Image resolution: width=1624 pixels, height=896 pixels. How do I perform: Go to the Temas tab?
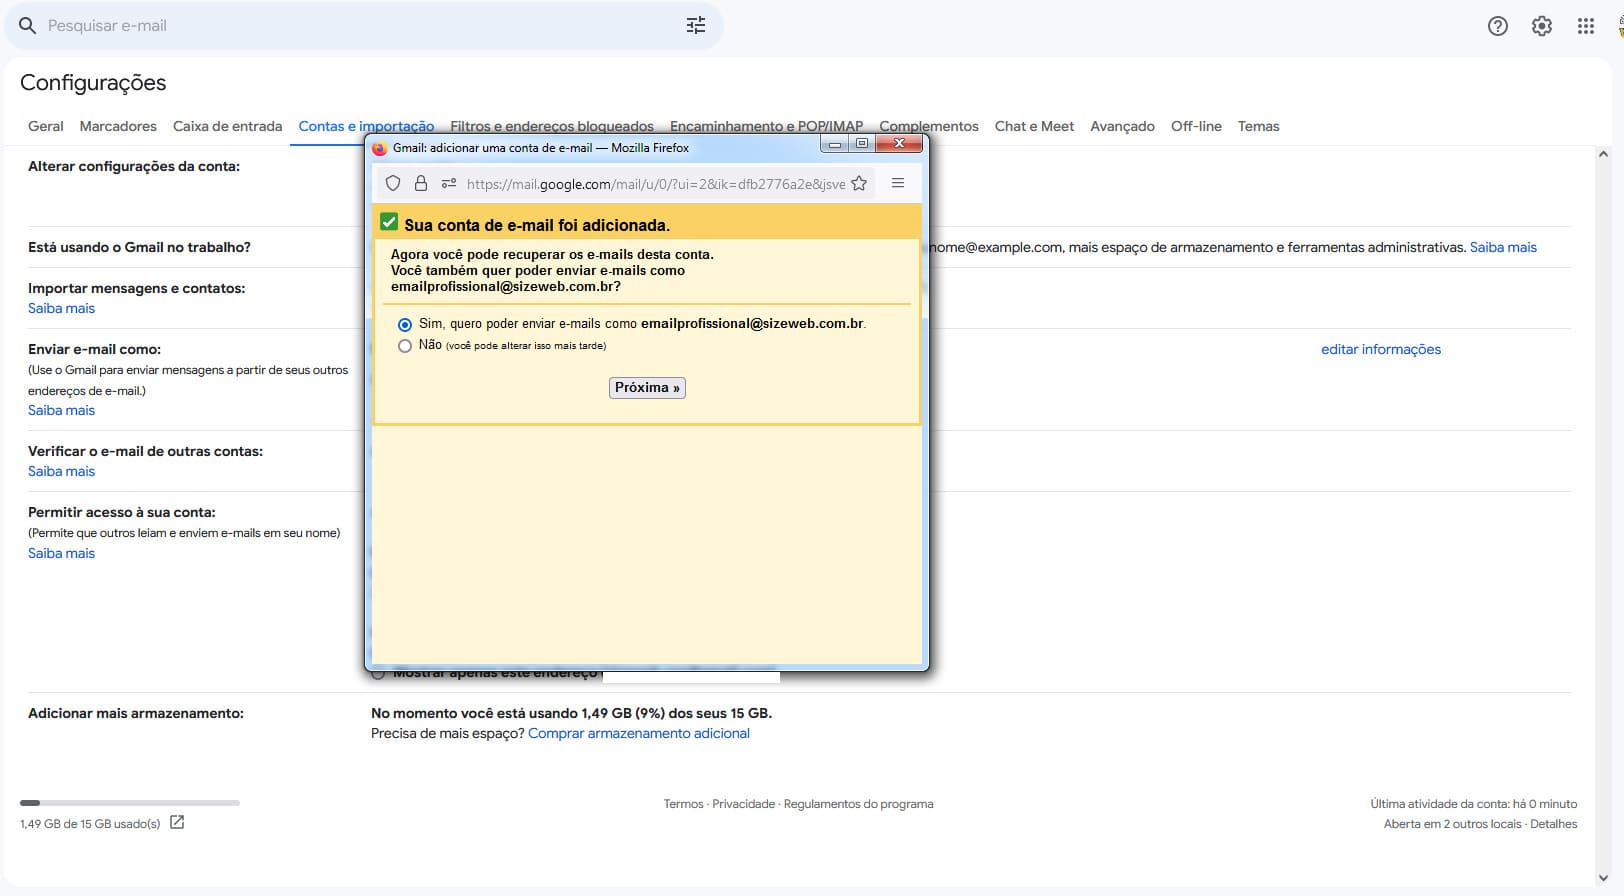pos(1258,126)
